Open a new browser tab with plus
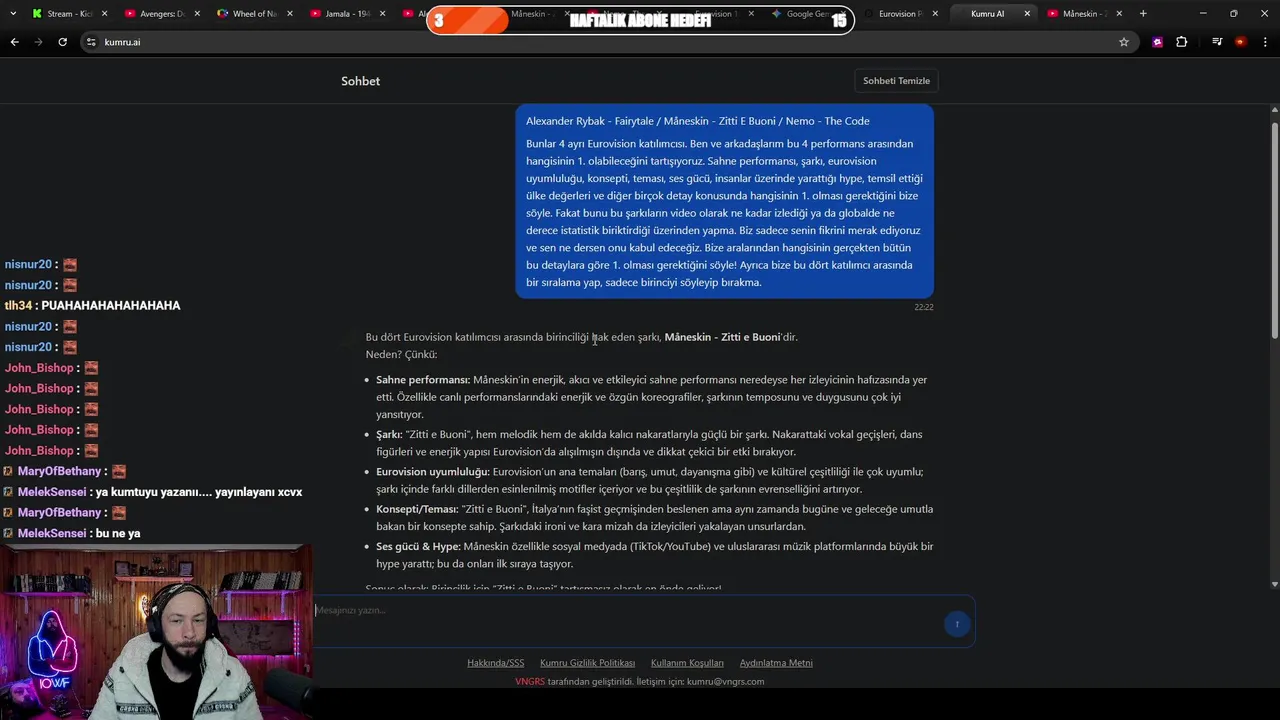Image resolution: width=1280 pixels, height=720 pixels. coord(1143,14)
